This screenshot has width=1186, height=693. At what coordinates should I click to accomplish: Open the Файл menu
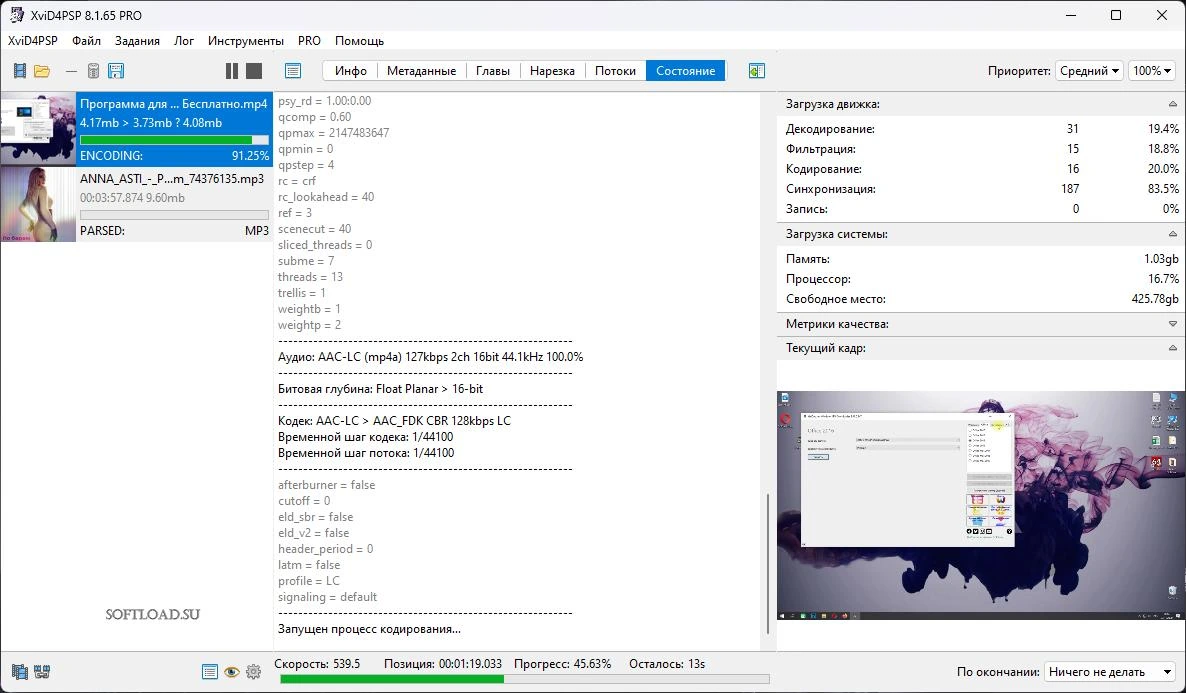pyautogui.click(x=86, y=41)
